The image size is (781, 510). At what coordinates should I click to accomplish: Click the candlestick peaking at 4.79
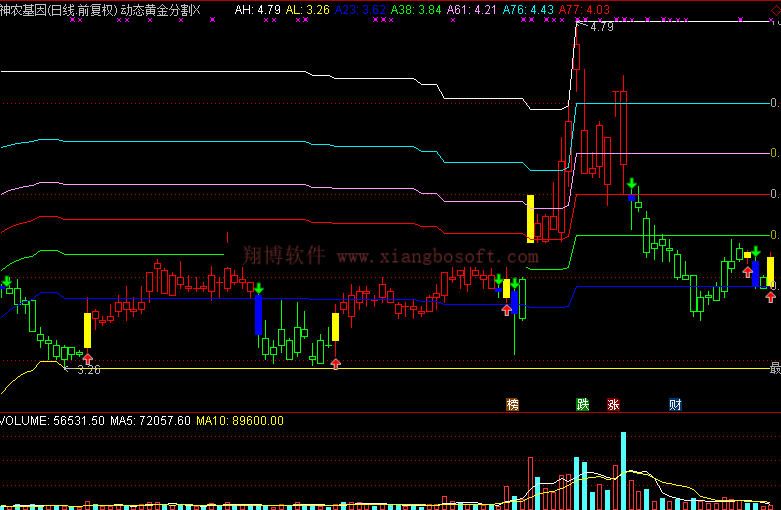576,55
